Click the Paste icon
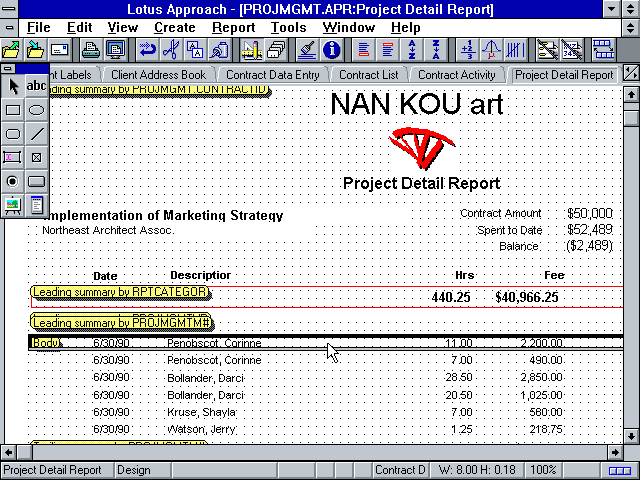 (220, 50)
